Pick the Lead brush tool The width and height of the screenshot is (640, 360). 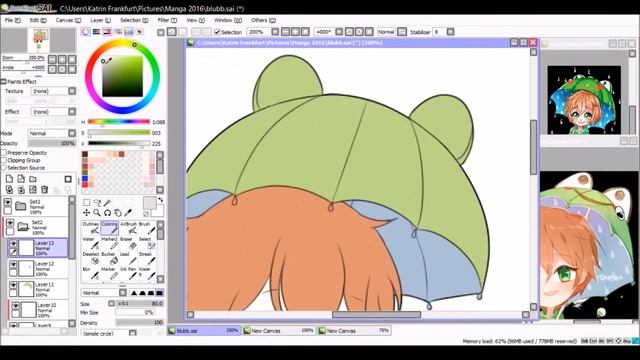point(128,258)
